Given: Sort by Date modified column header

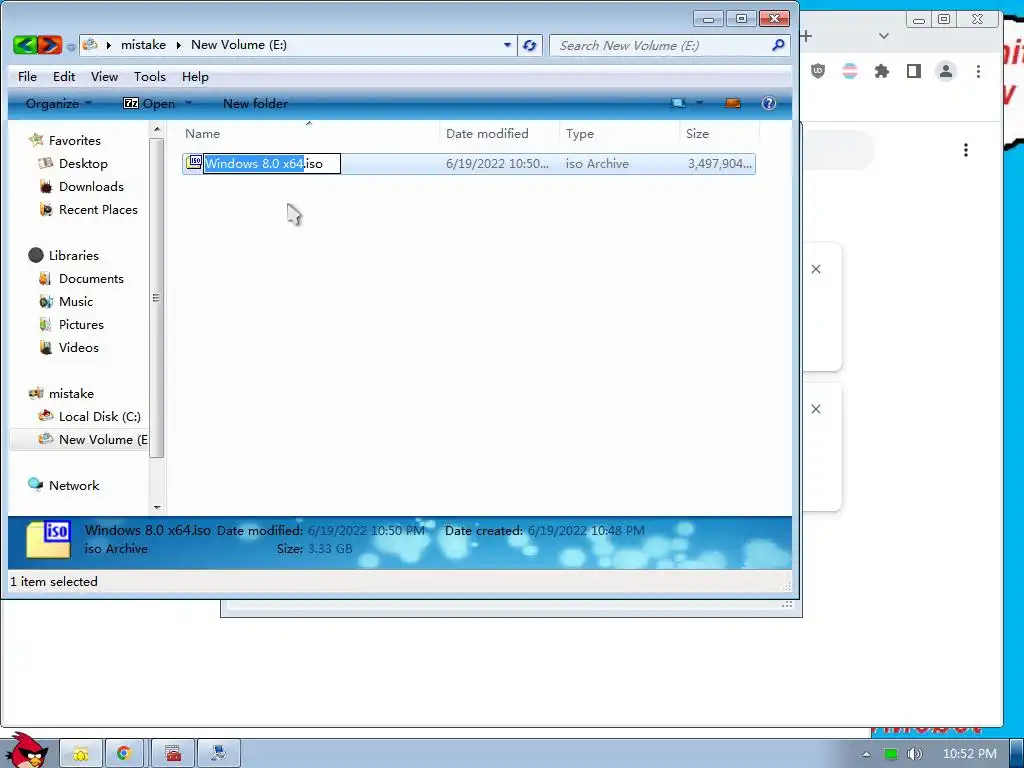Looking at the screenshot, I should tap(500, 133).
